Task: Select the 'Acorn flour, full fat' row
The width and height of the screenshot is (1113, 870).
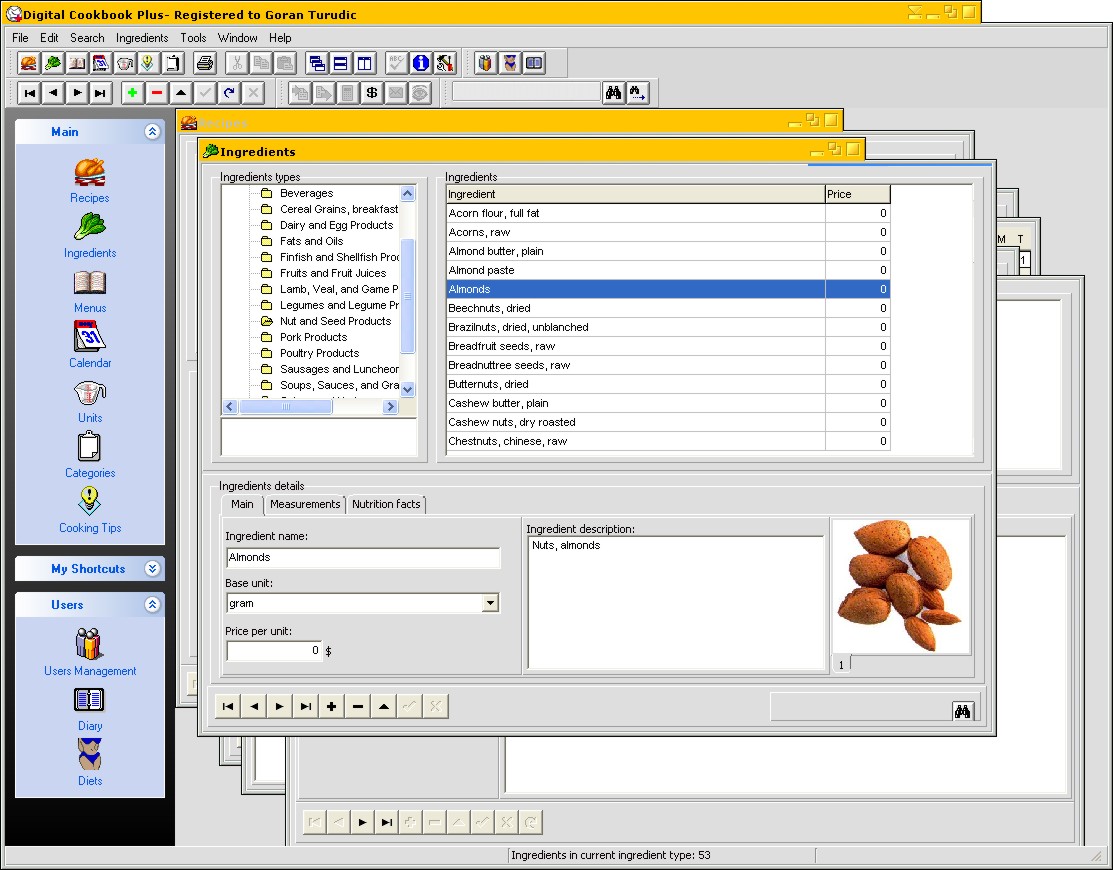Action: click(x=668, y=213)
